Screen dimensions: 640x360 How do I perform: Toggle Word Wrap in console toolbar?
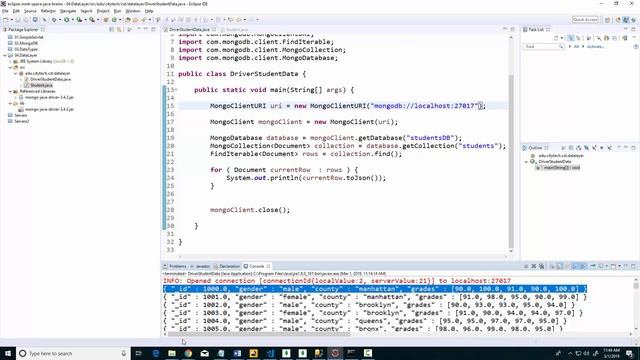(x=567, y=266)
